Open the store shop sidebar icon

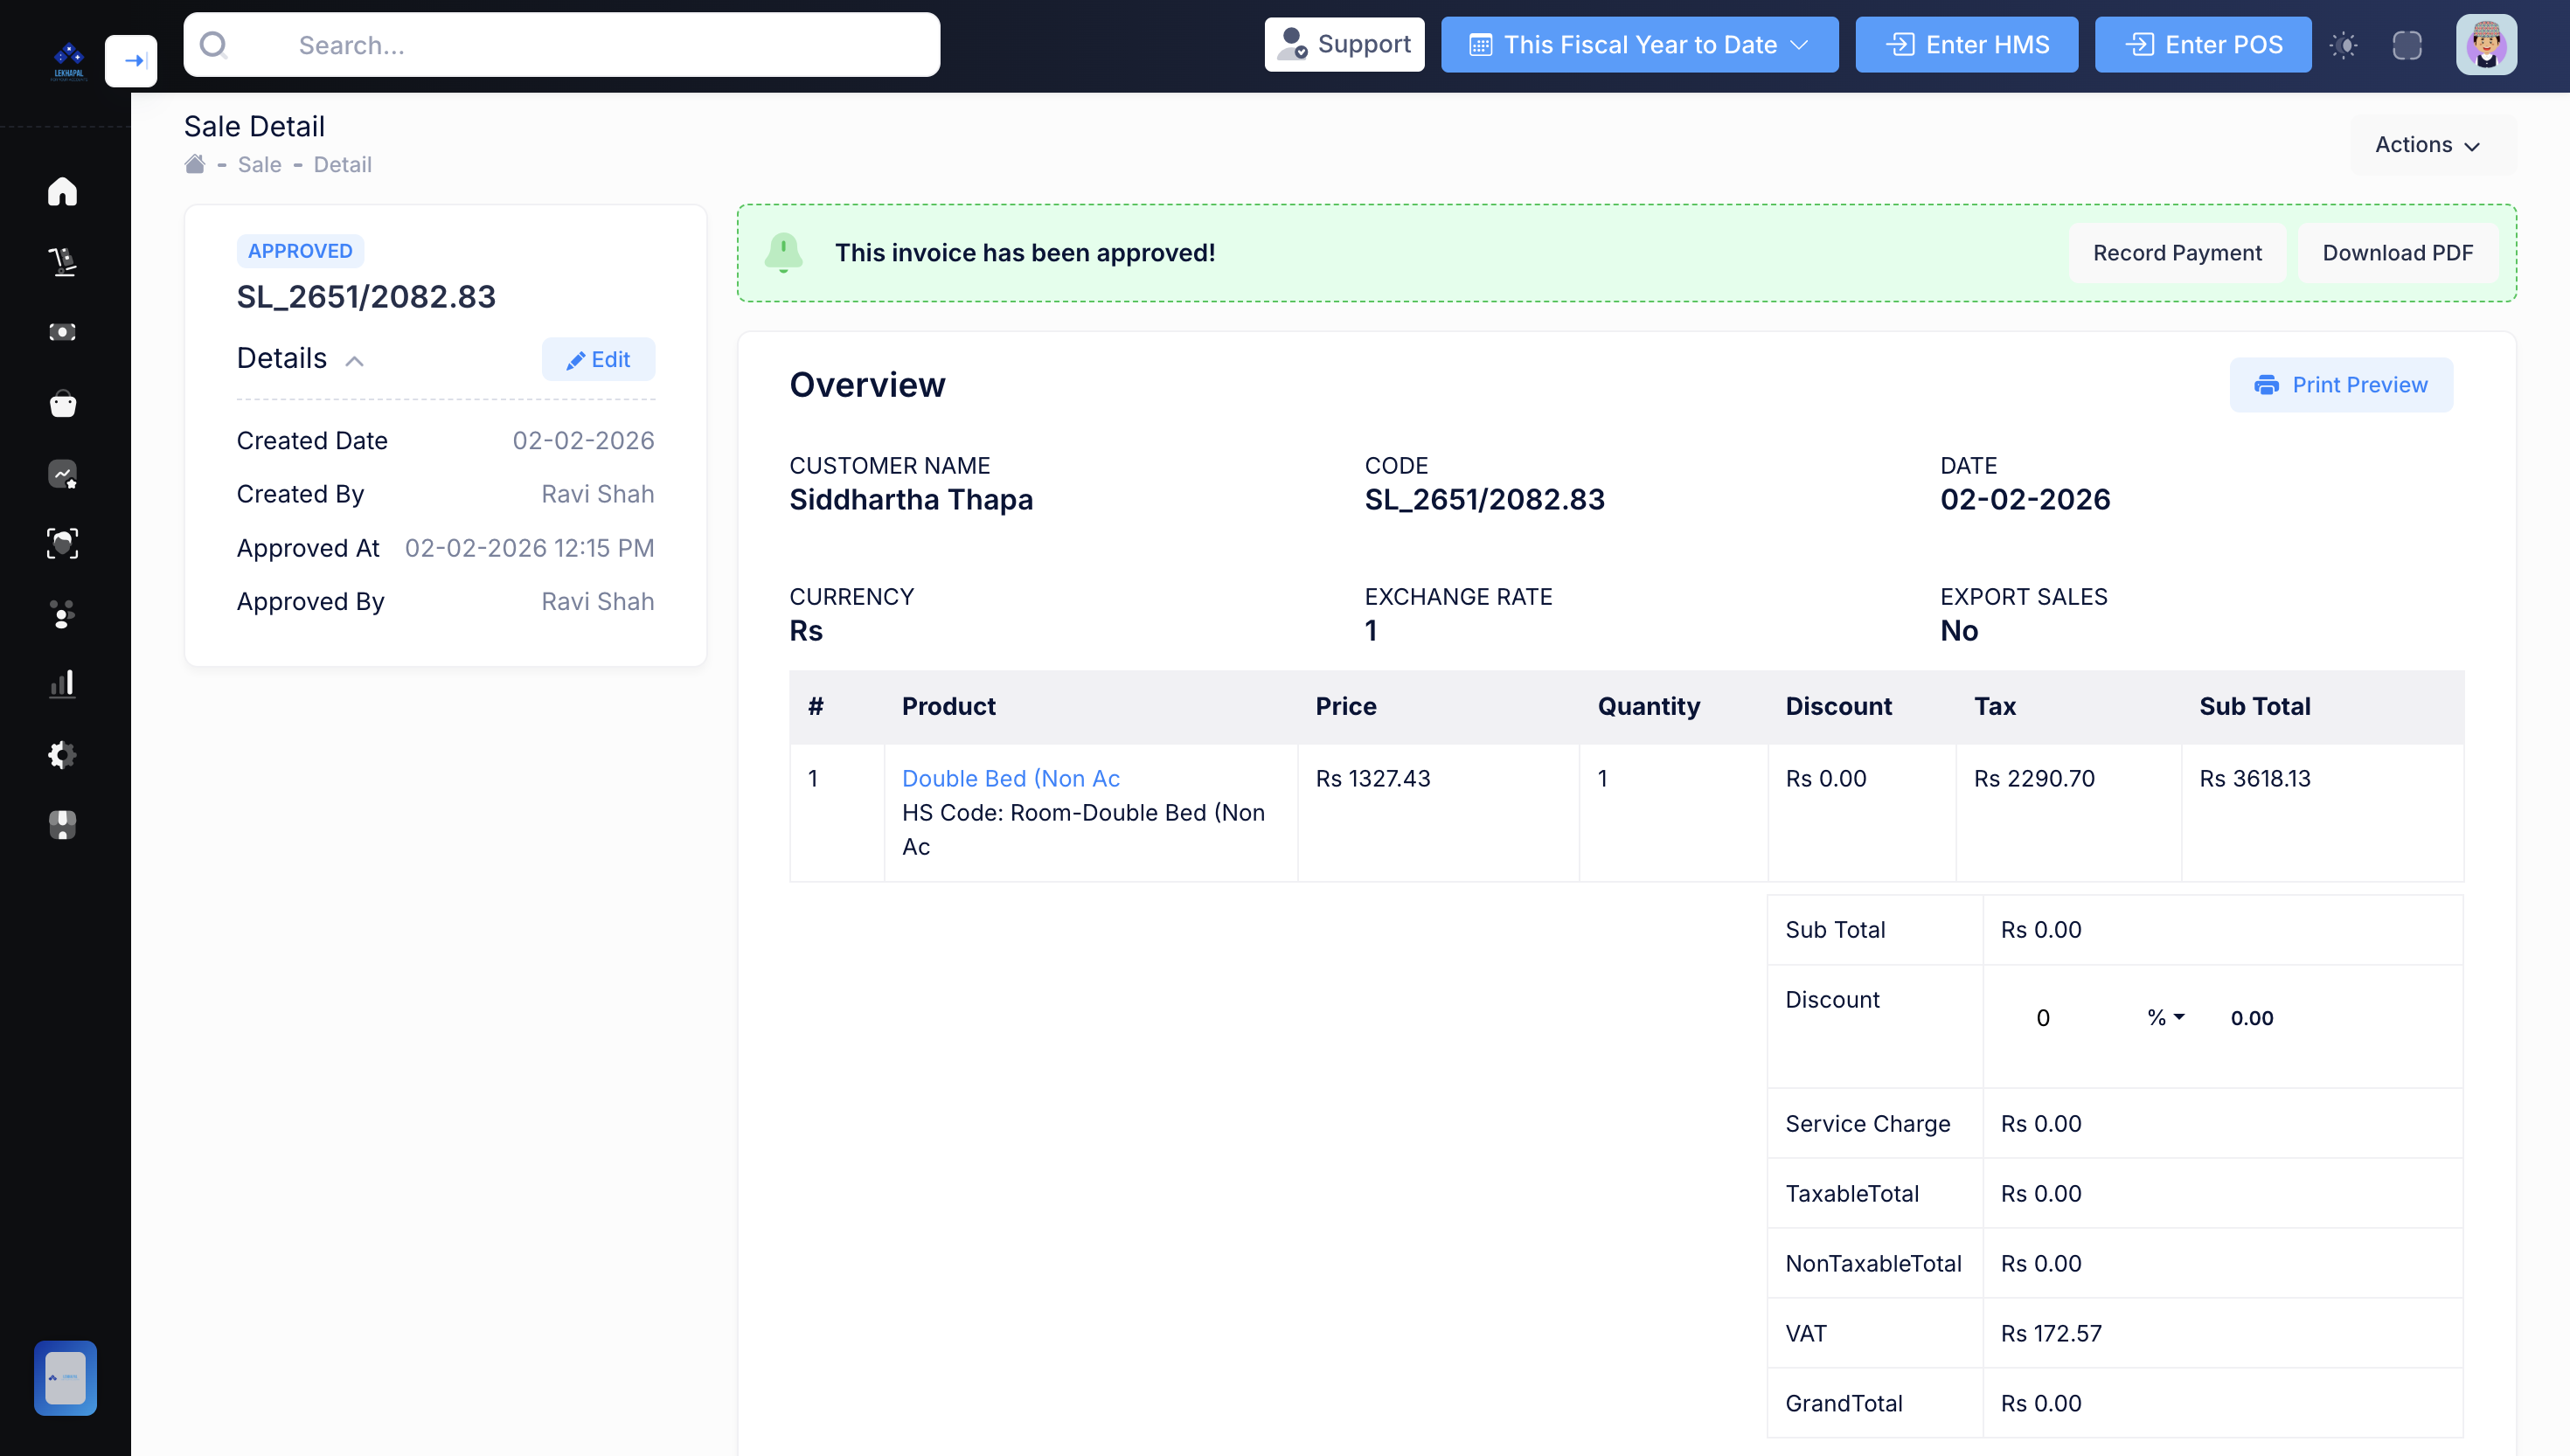pyautogui.click(x=62, y=825)
